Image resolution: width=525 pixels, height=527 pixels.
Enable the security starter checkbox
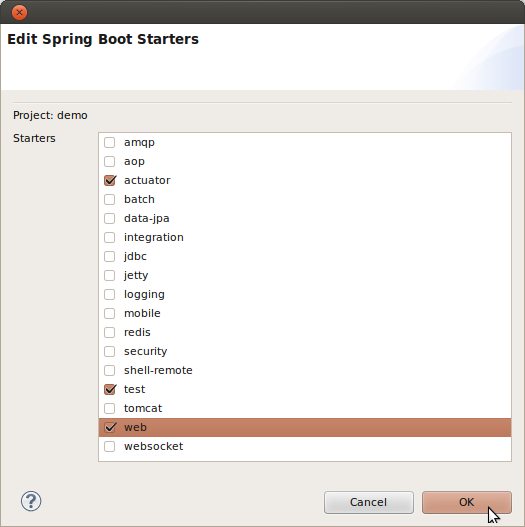110,351
